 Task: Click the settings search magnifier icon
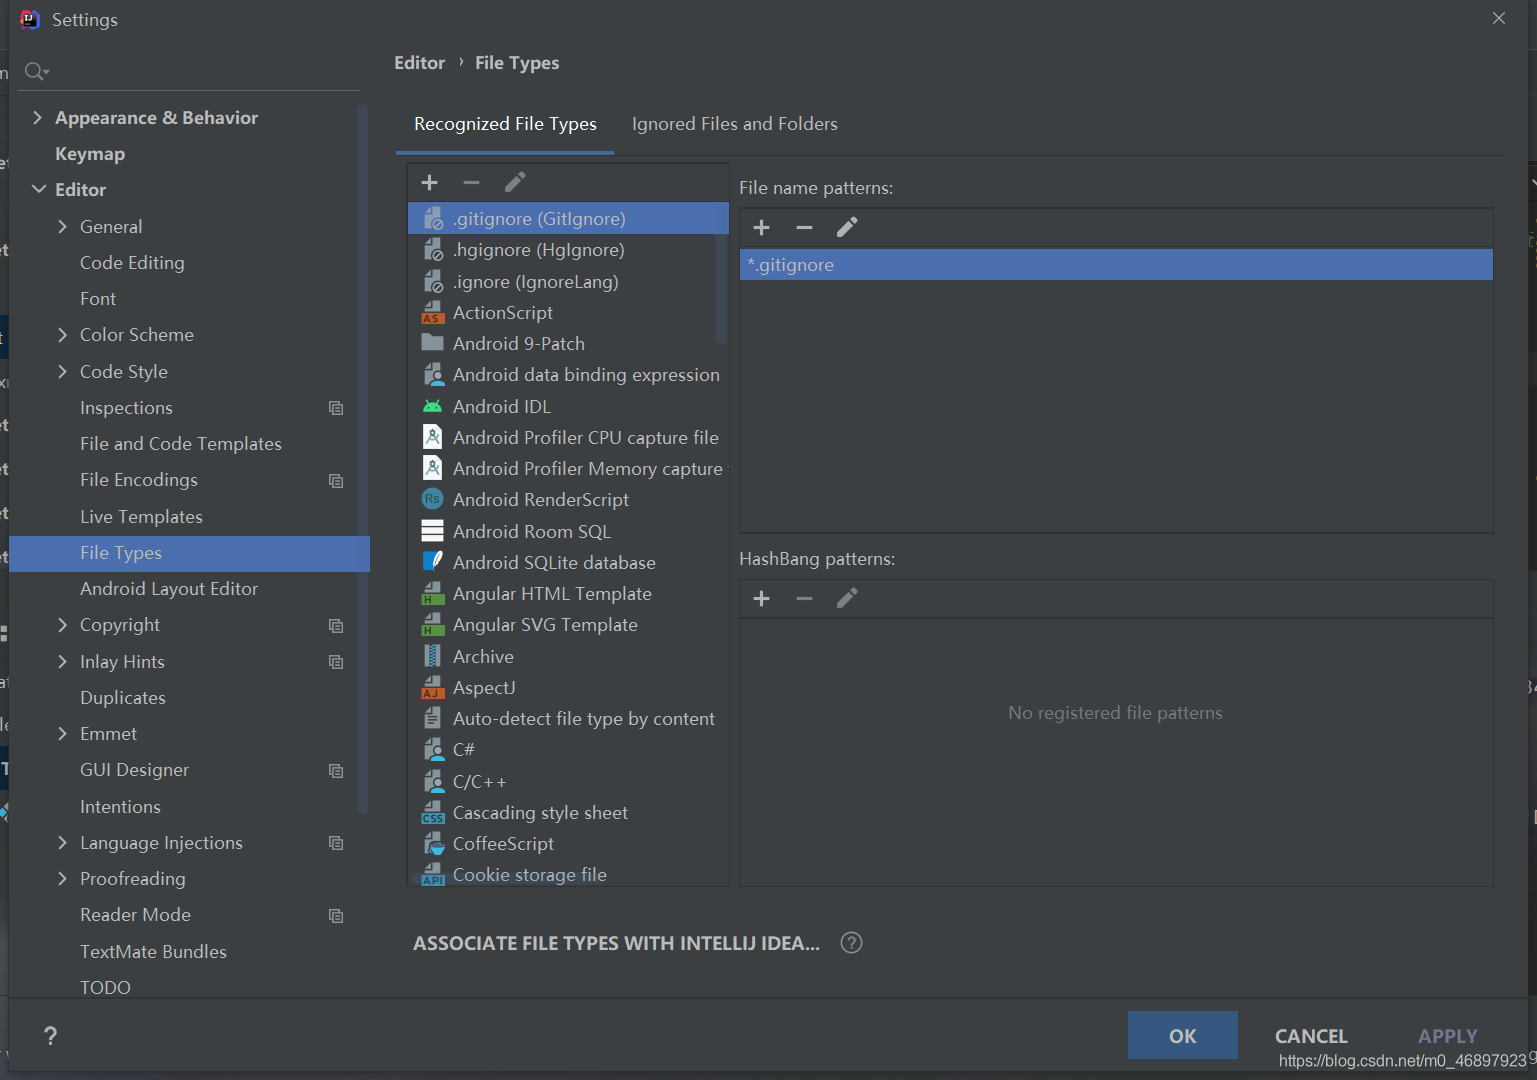click(36, 71)
